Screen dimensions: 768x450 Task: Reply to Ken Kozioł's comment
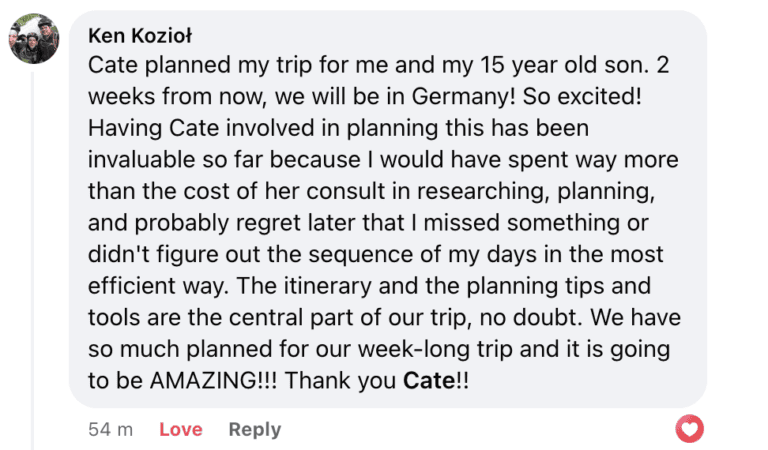pyautogui.click(x=254, y=429)
